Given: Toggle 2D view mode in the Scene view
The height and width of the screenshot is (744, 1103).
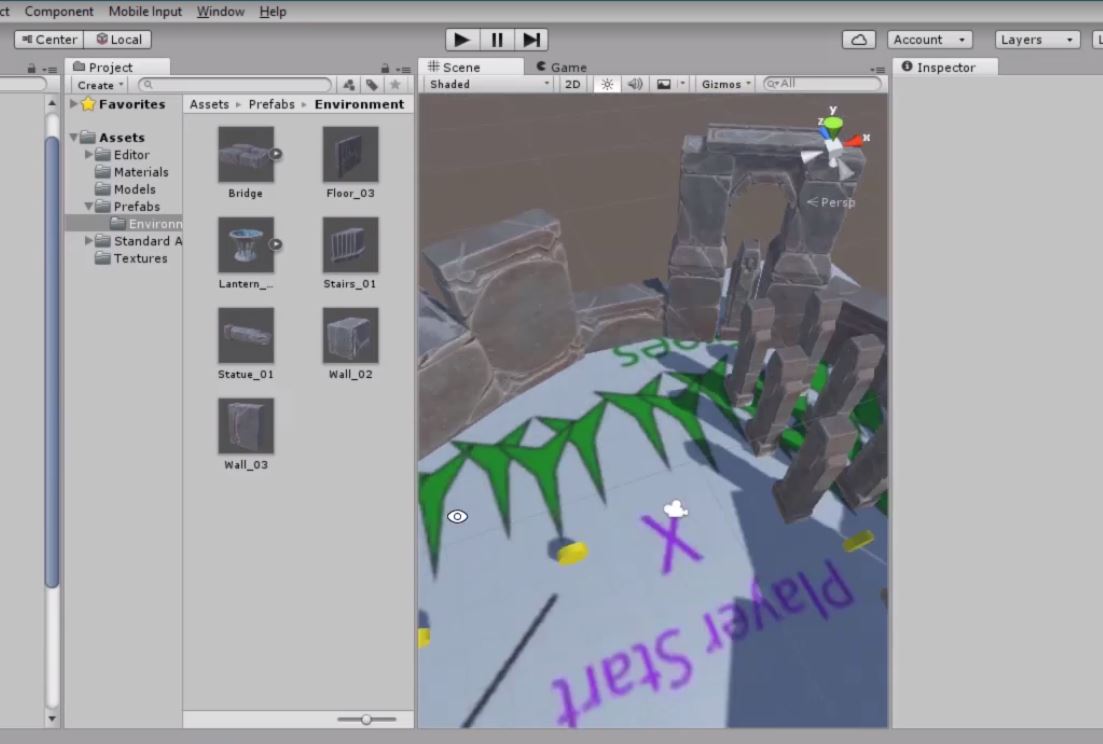Looking at the screenshot, I should point(573,84).
